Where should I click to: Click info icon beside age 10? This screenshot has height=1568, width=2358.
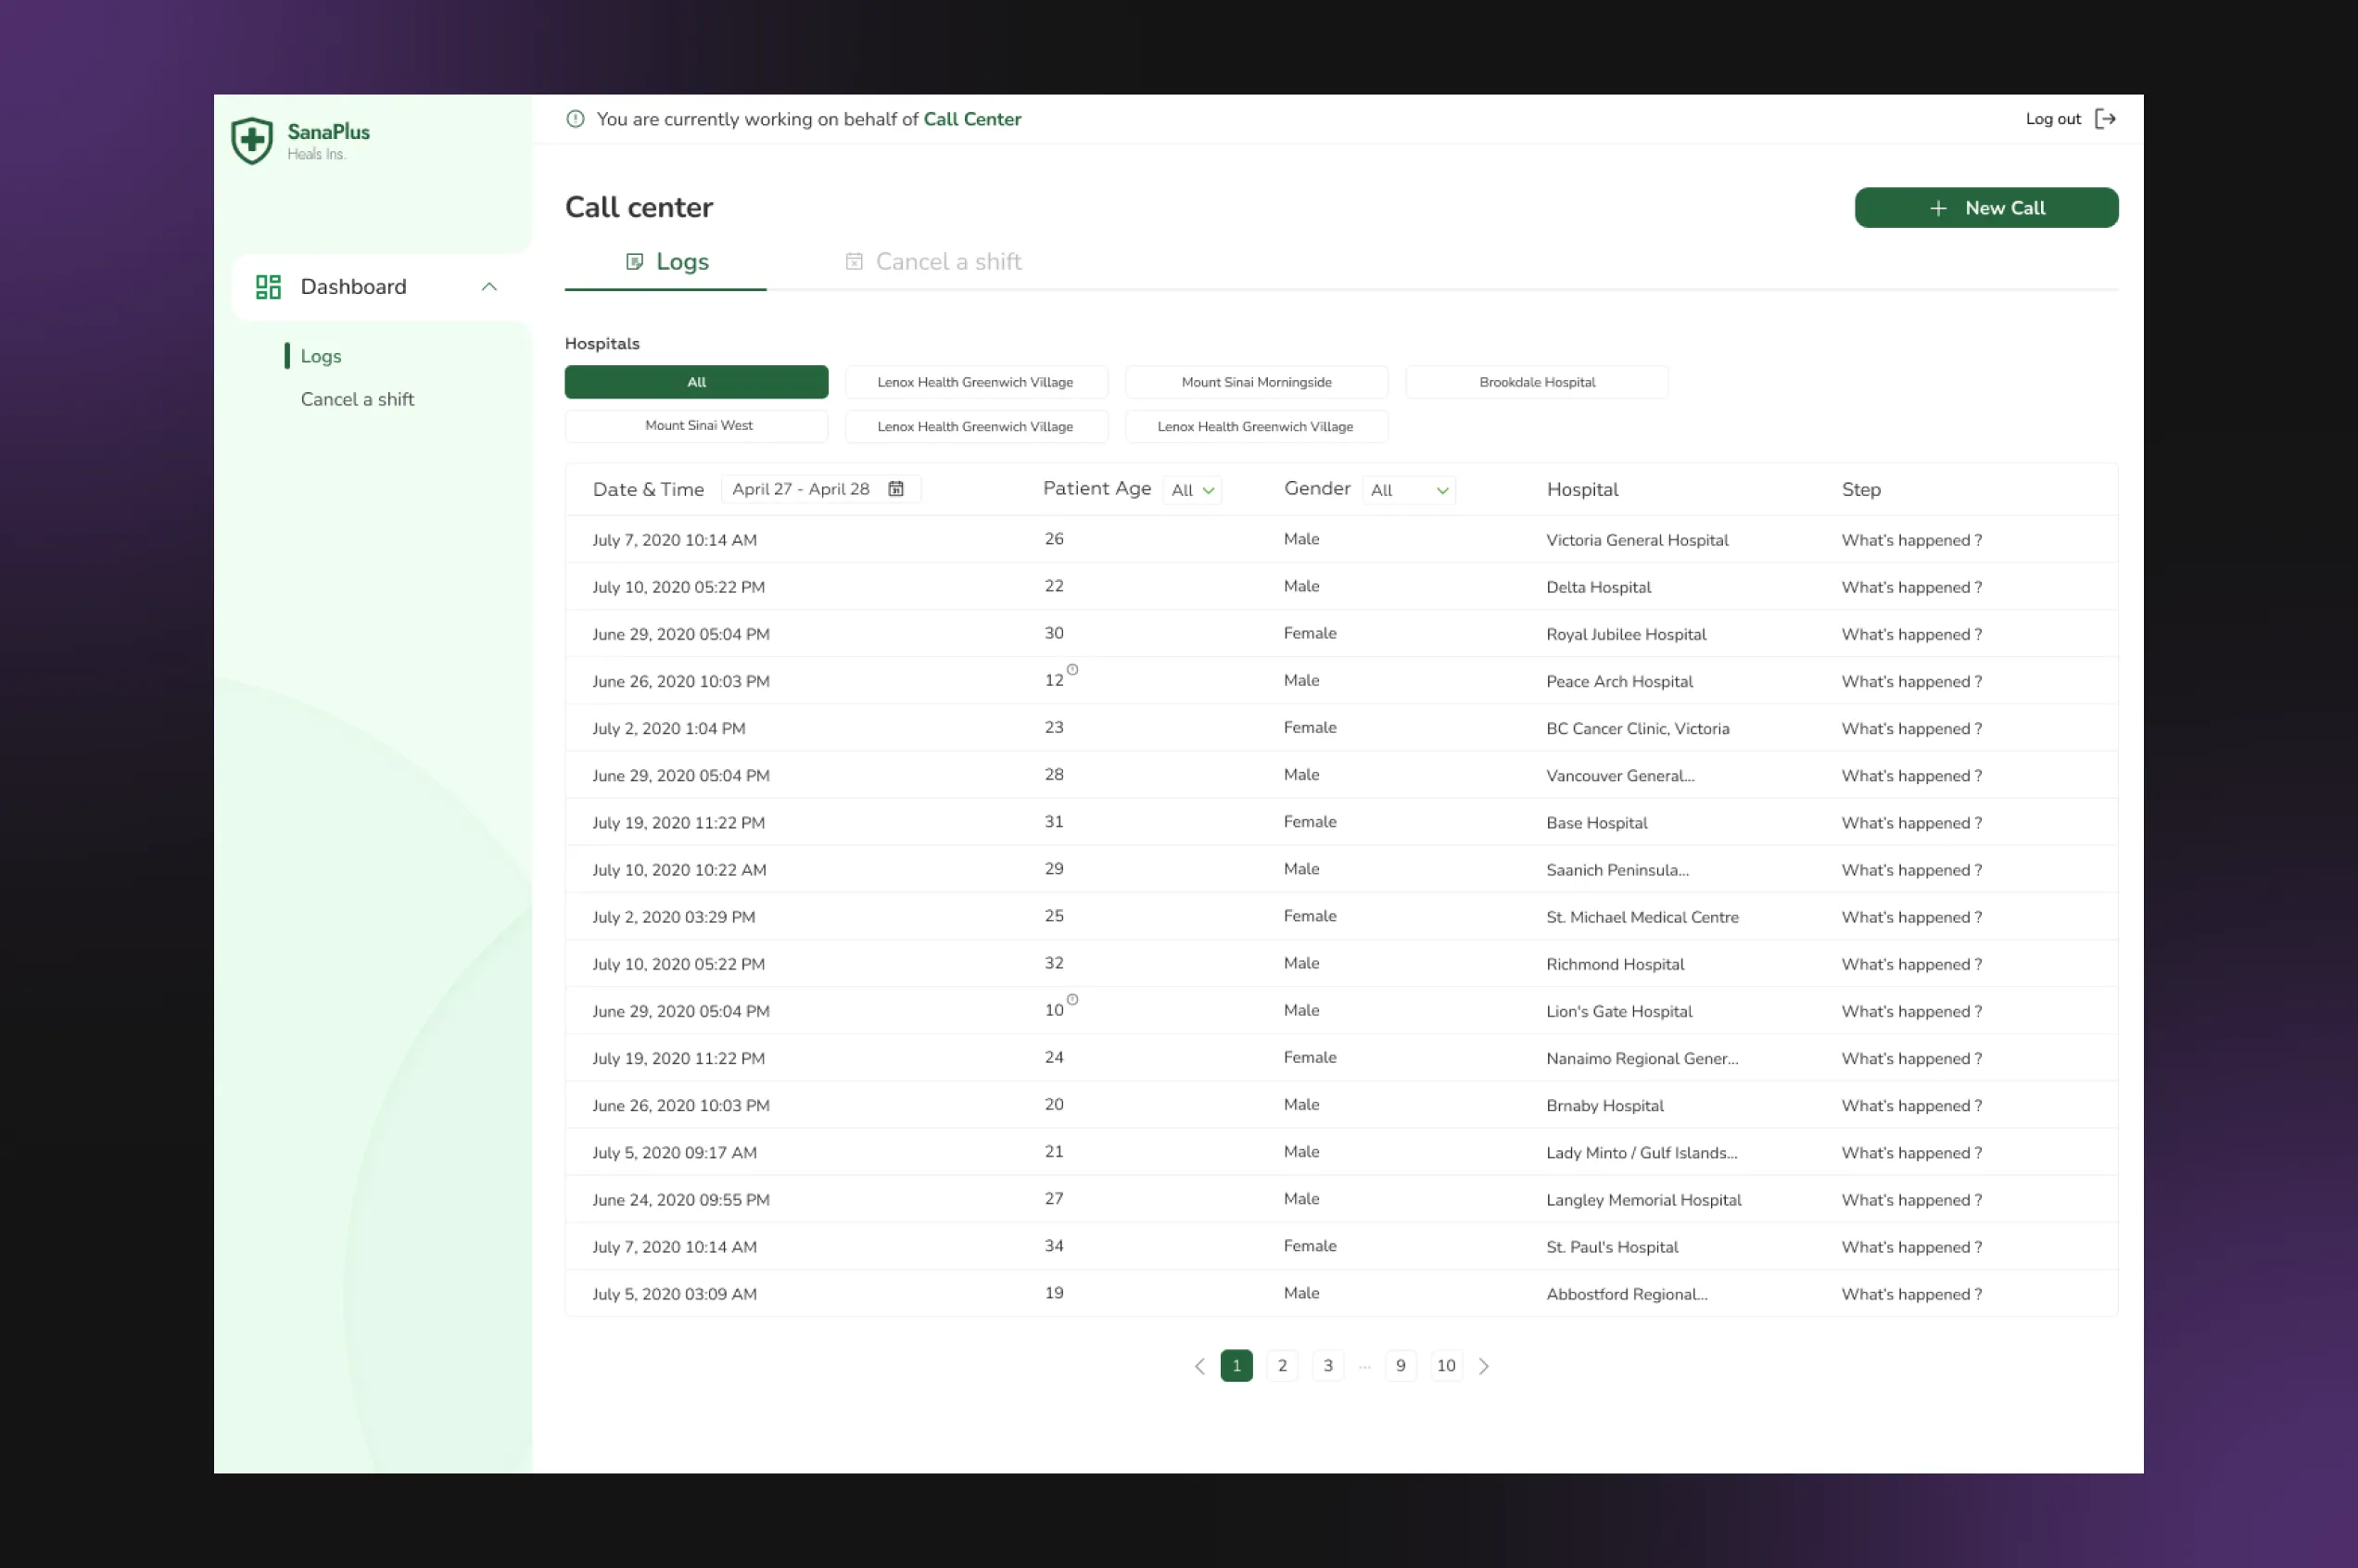(x=1072, y=1000)
